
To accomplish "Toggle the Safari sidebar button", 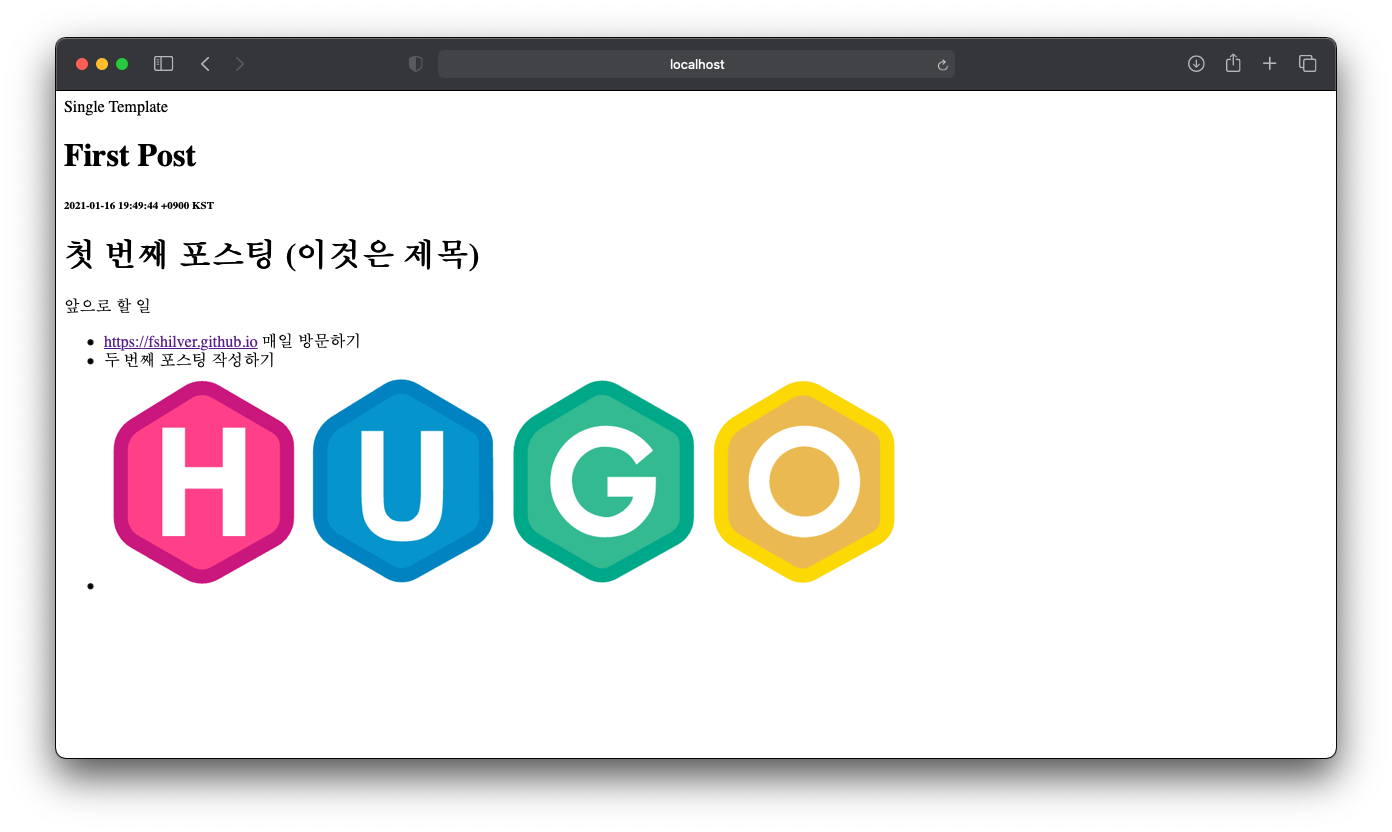I will click(x=164, y=64).
